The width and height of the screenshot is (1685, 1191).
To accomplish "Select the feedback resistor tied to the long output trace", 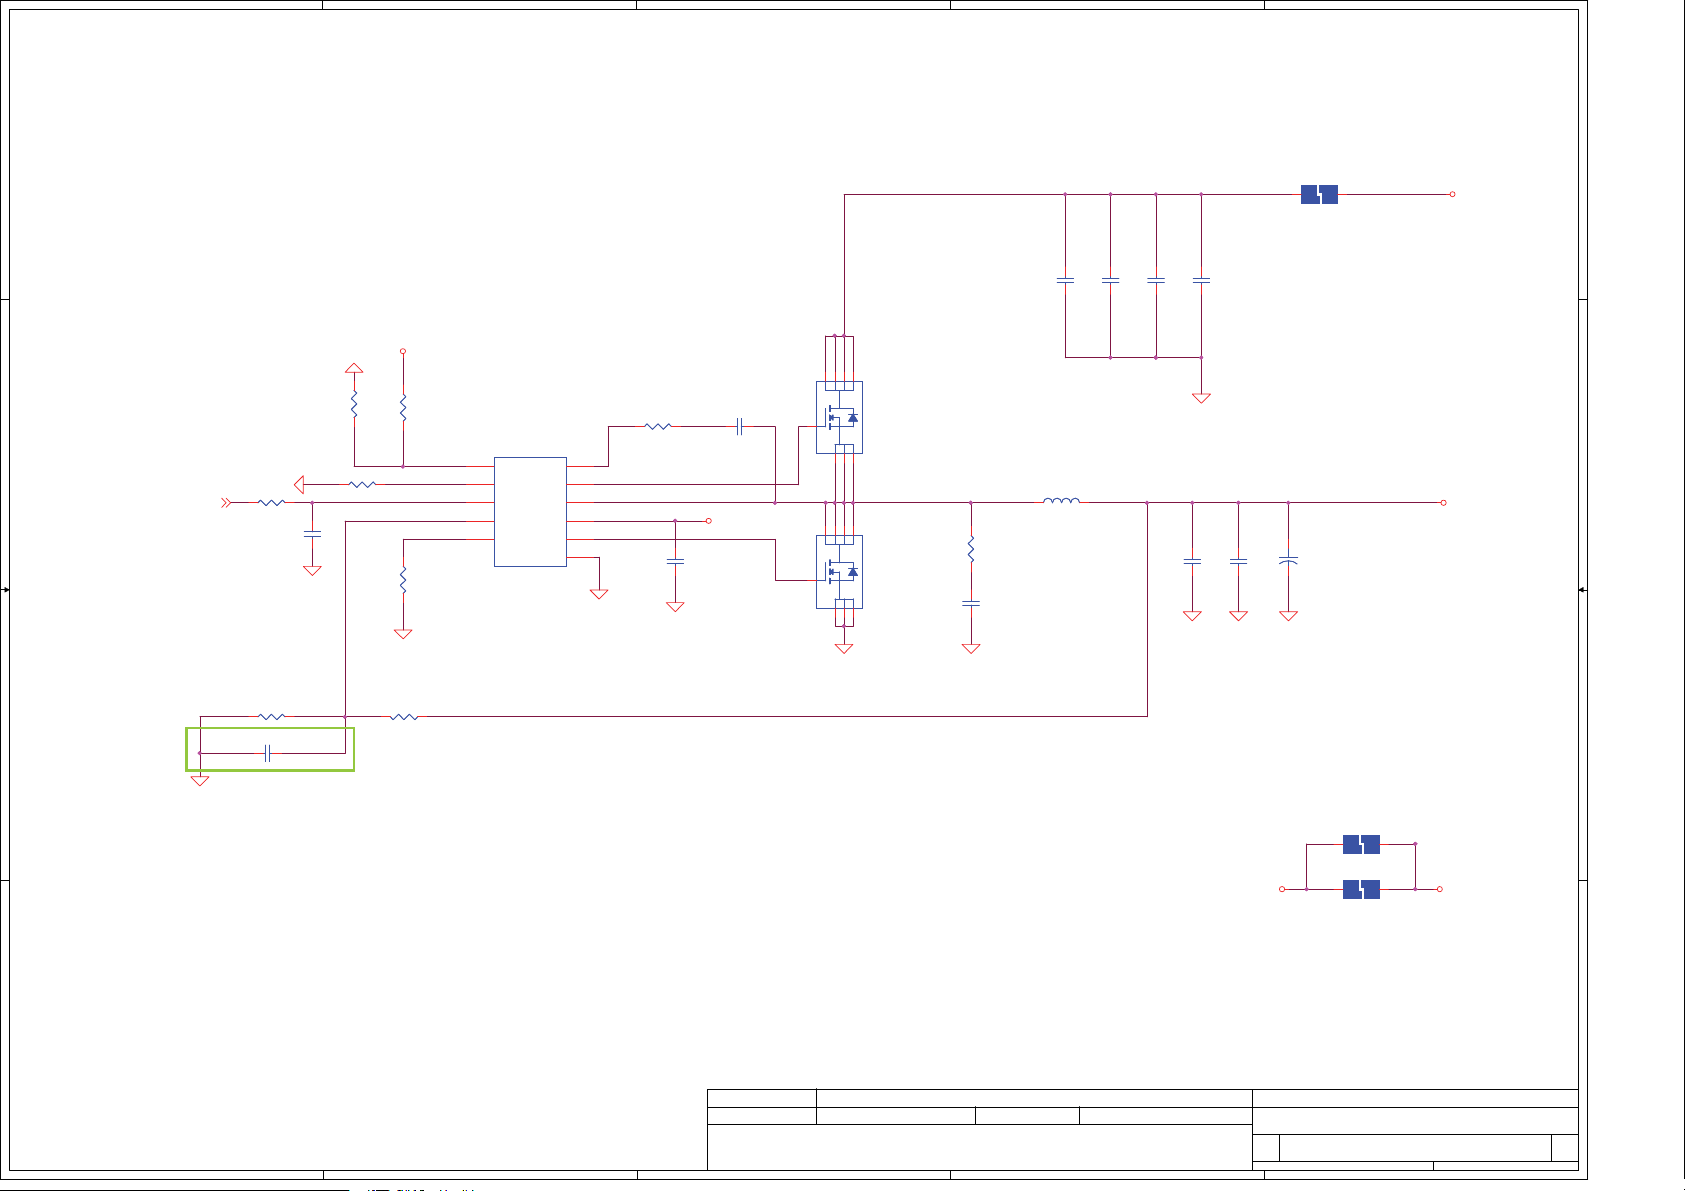I will coord(404,717).
